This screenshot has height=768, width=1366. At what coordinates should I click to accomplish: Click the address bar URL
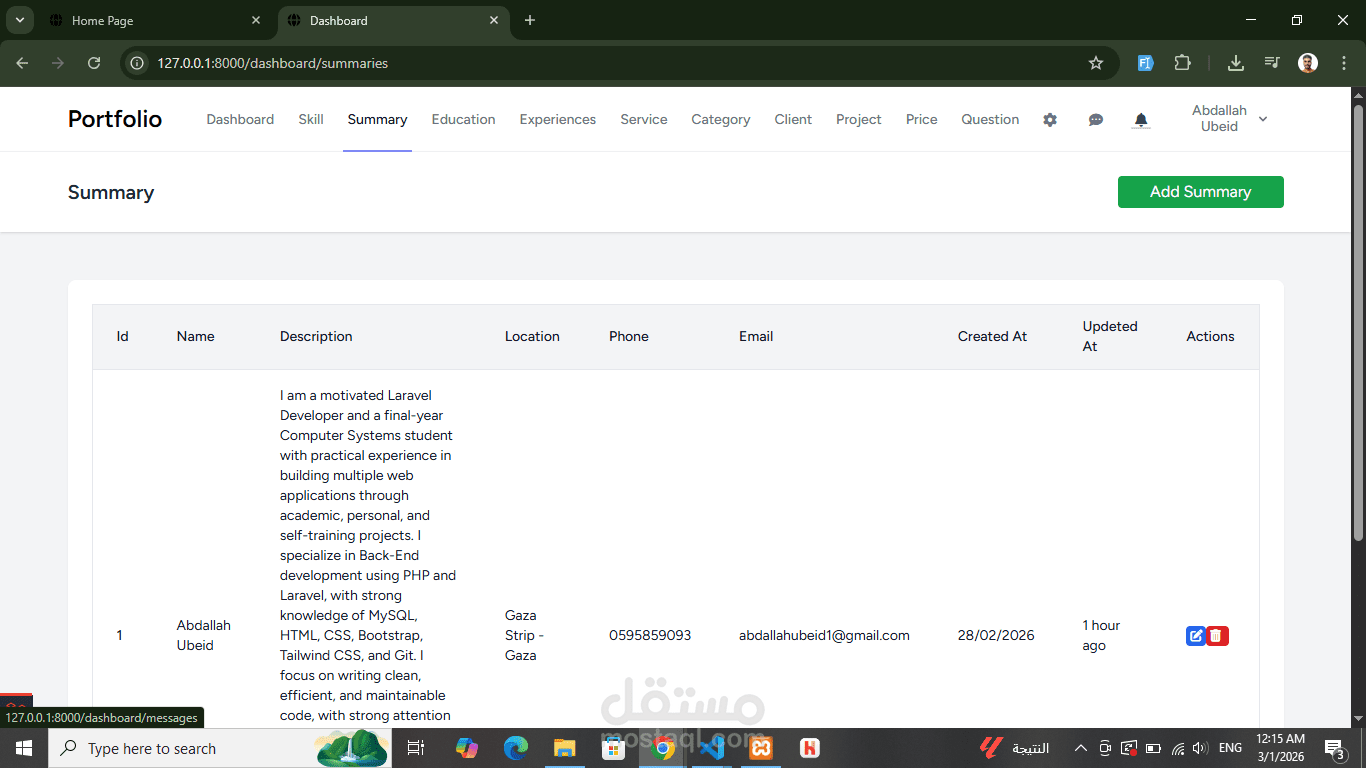(272, 63)
